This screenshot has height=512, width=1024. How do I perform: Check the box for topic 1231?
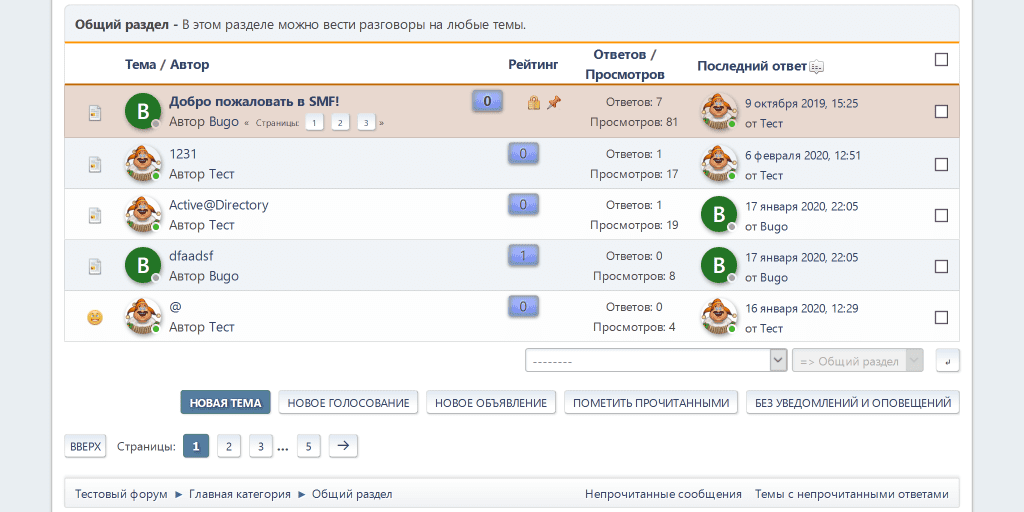(941, 164)
